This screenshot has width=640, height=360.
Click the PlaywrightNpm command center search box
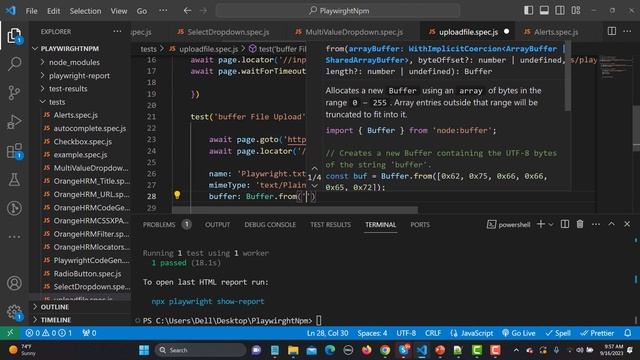338,11
